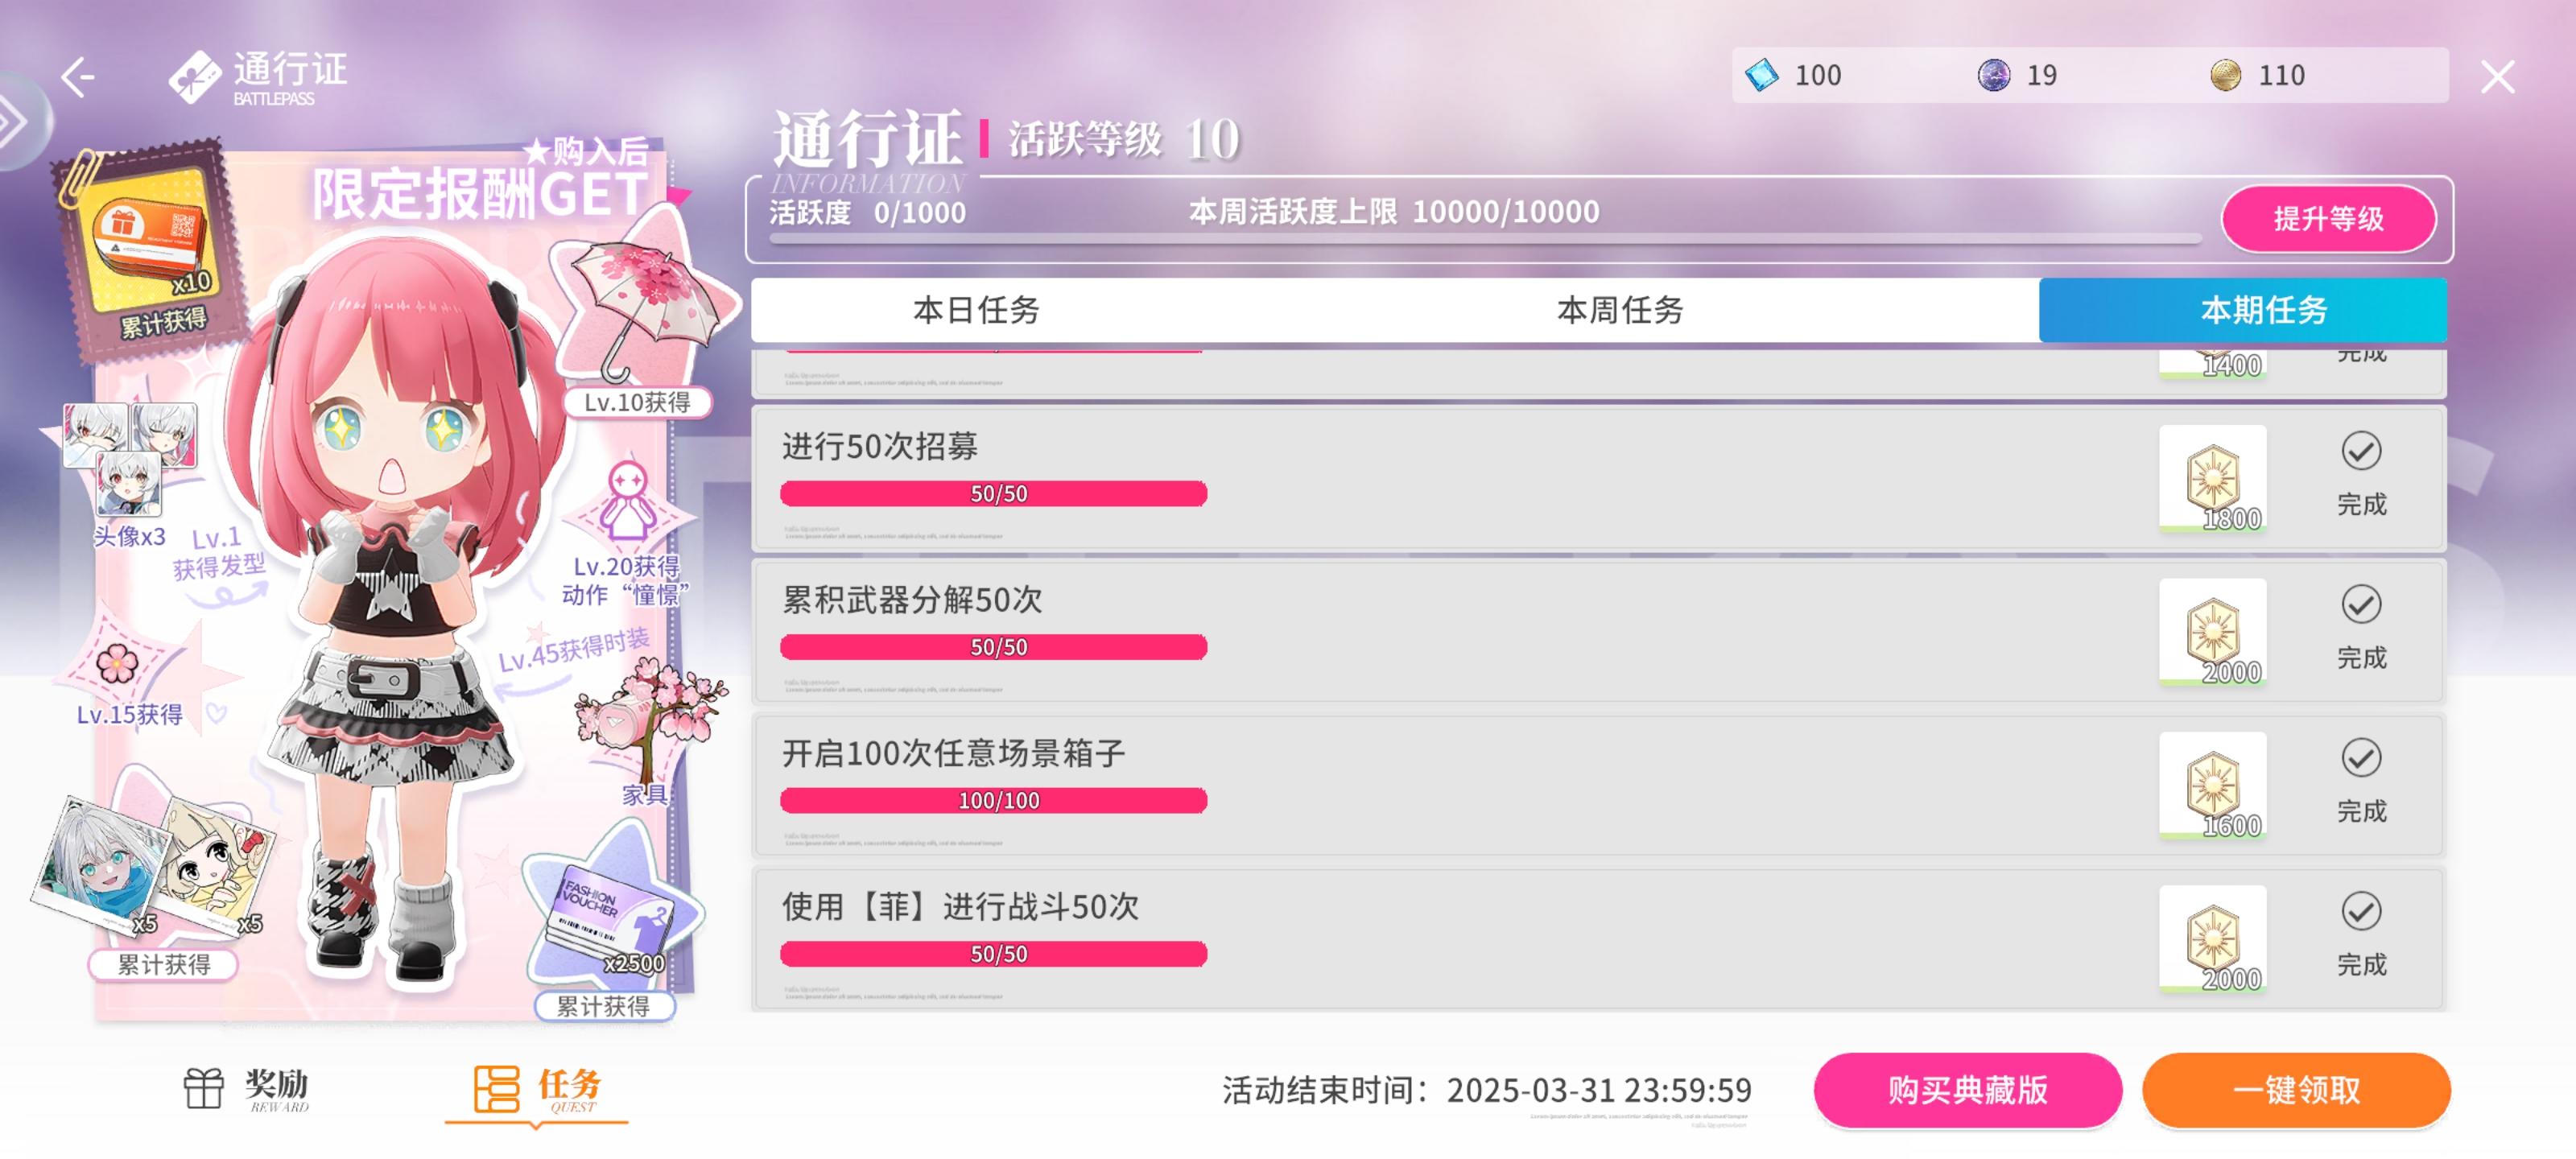2576x1159 pixels.
Task: Tap the blue diamond currency icon
Action: 1761,75
